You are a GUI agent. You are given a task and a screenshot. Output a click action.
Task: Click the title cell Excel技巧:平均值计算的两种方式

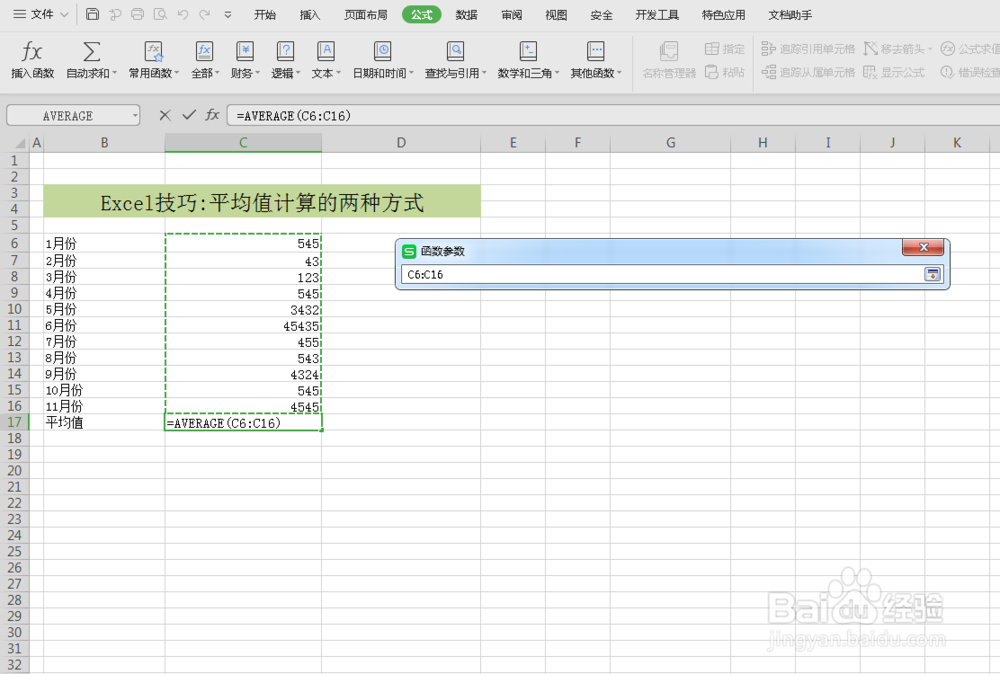(261, 201)
